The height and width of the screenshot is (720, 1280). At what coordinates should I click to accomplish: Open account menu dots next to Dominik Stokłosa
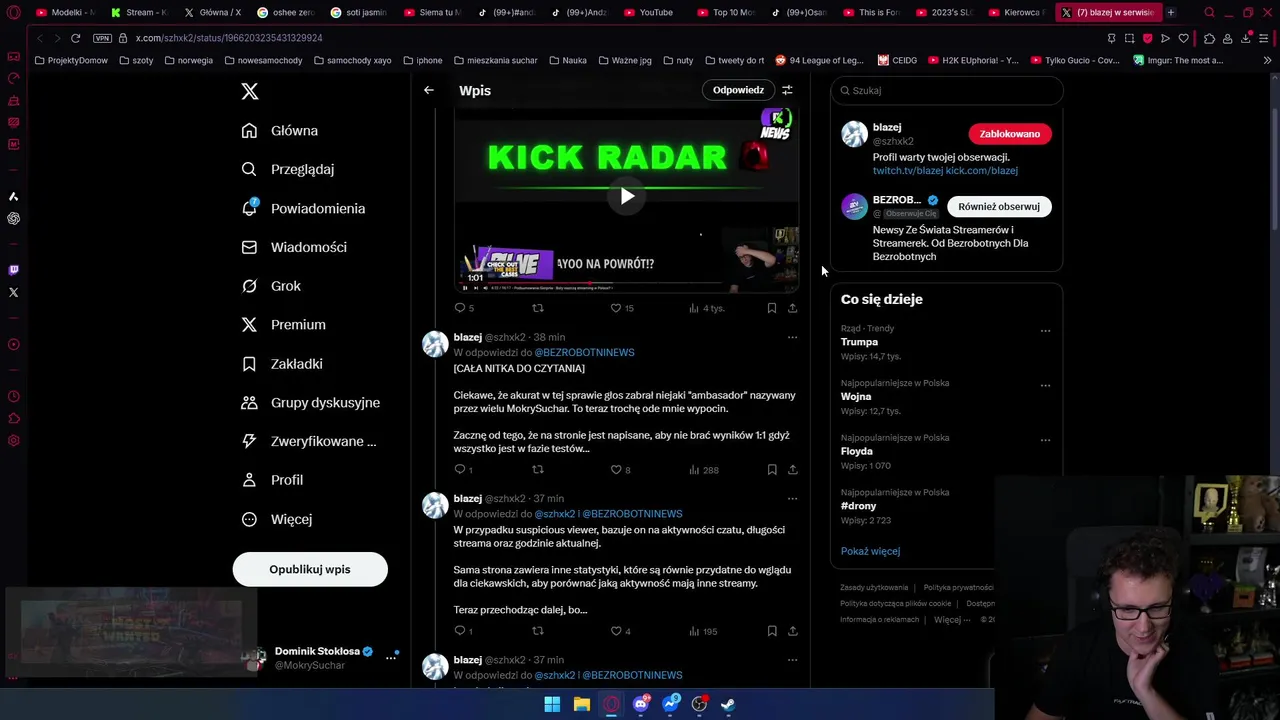coord(391,657)
